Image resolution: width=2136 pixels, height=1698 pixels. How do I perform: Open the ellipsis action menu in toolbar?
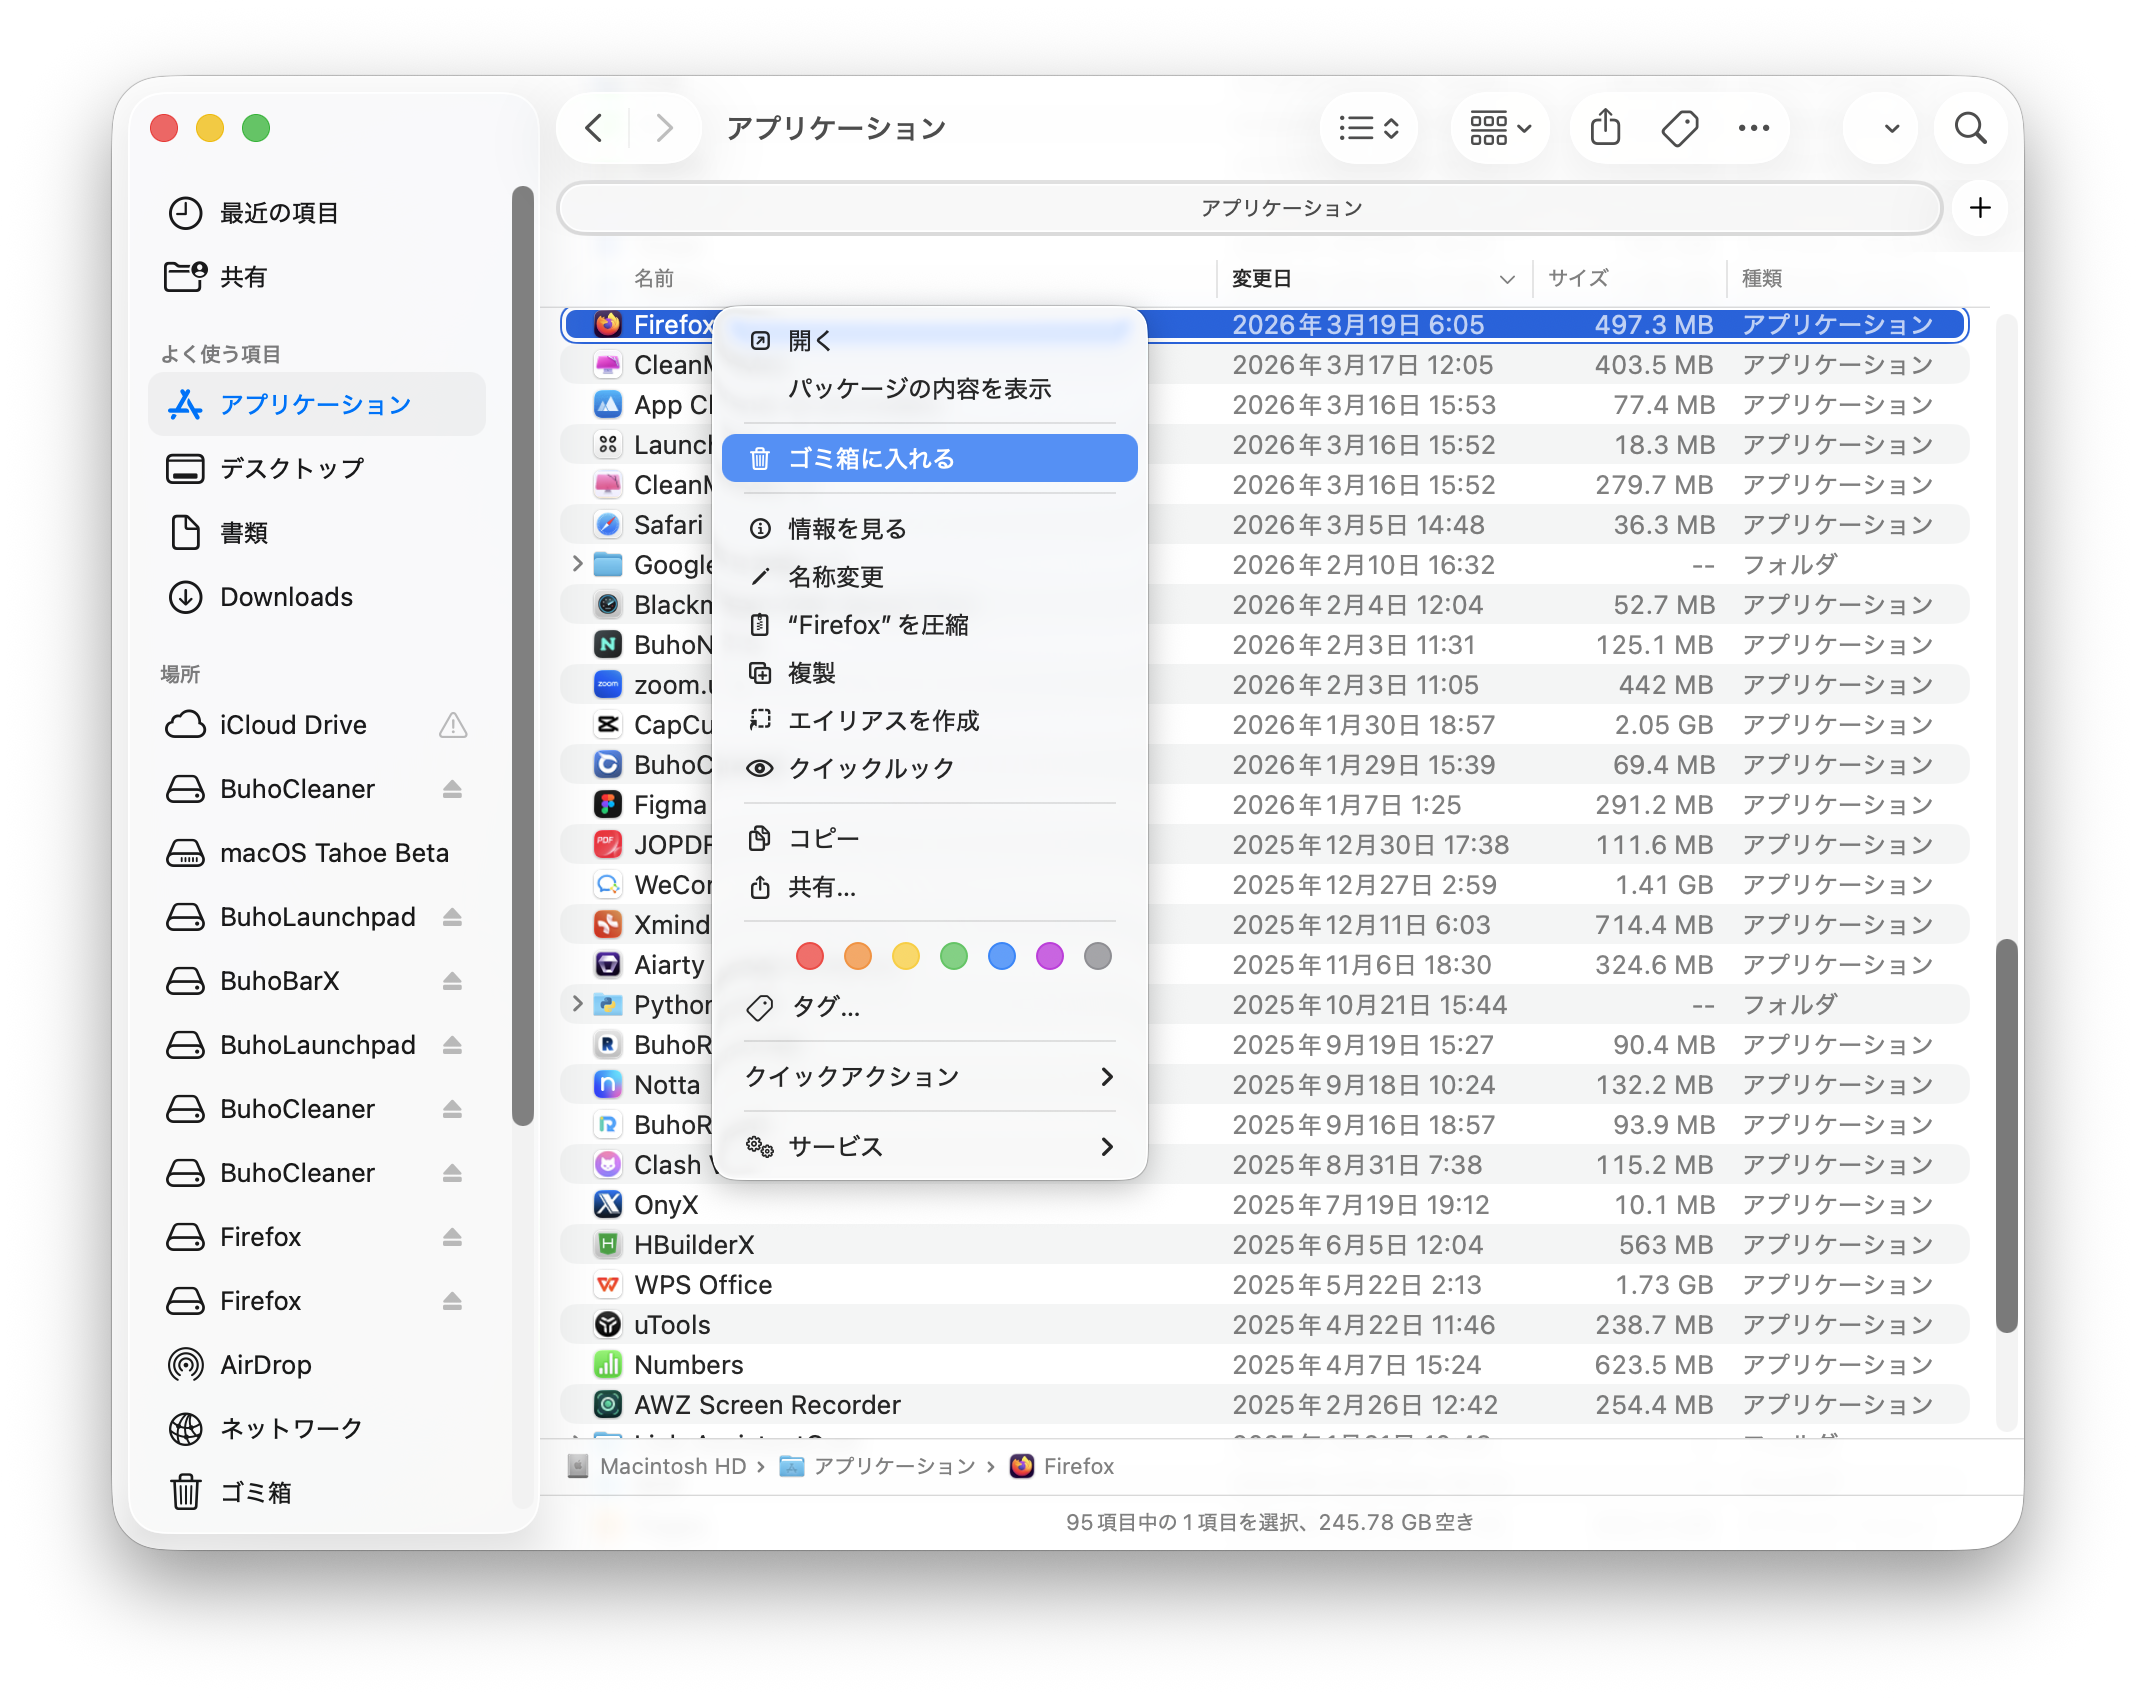point(1754,128)
